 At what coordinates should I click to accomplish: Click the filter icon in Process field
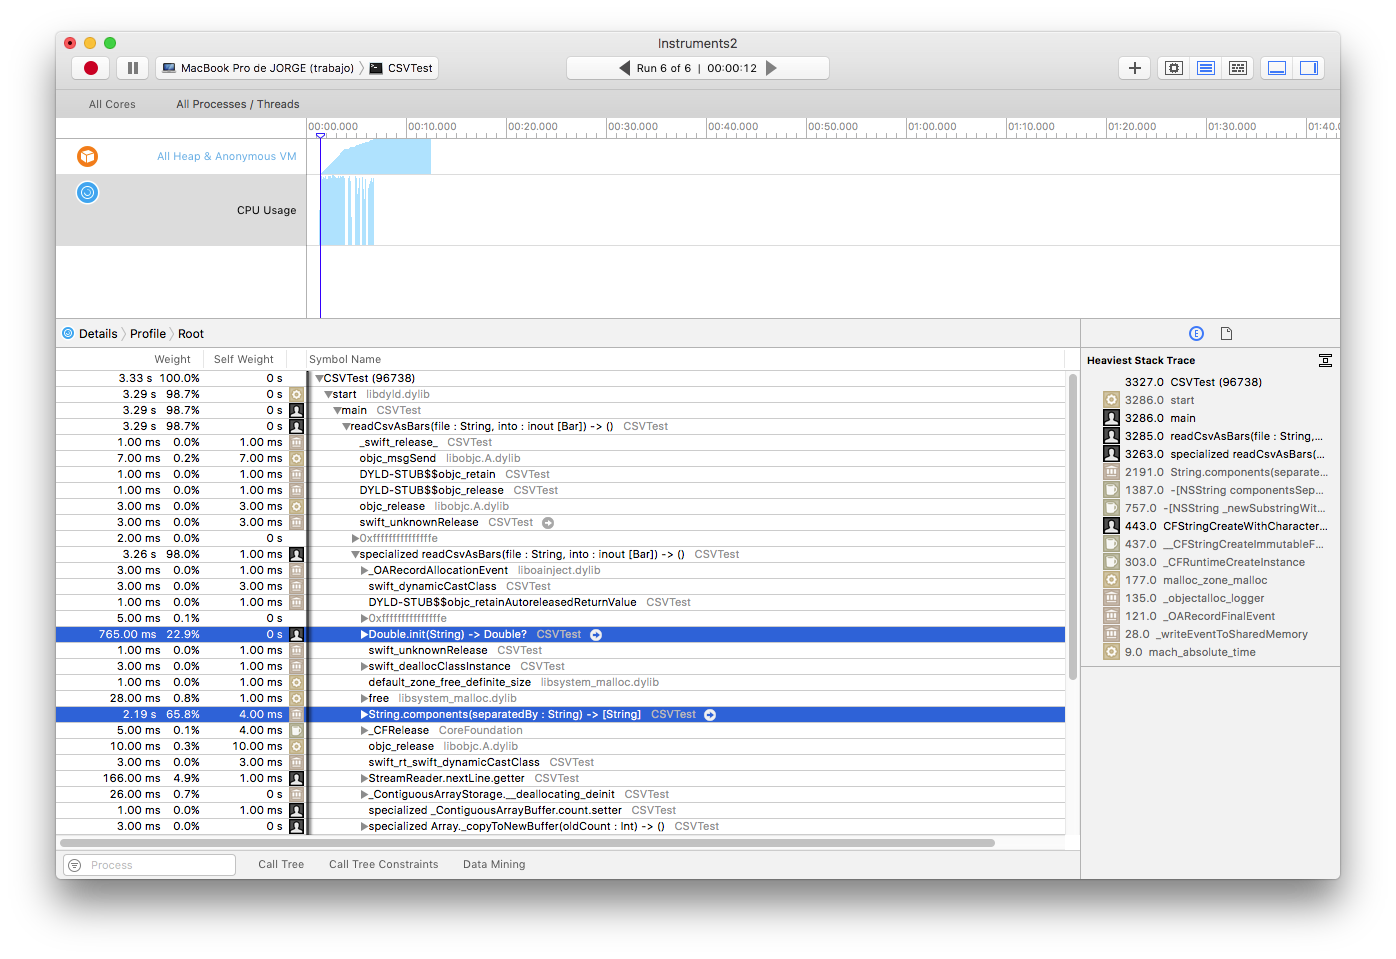(75, 865)
